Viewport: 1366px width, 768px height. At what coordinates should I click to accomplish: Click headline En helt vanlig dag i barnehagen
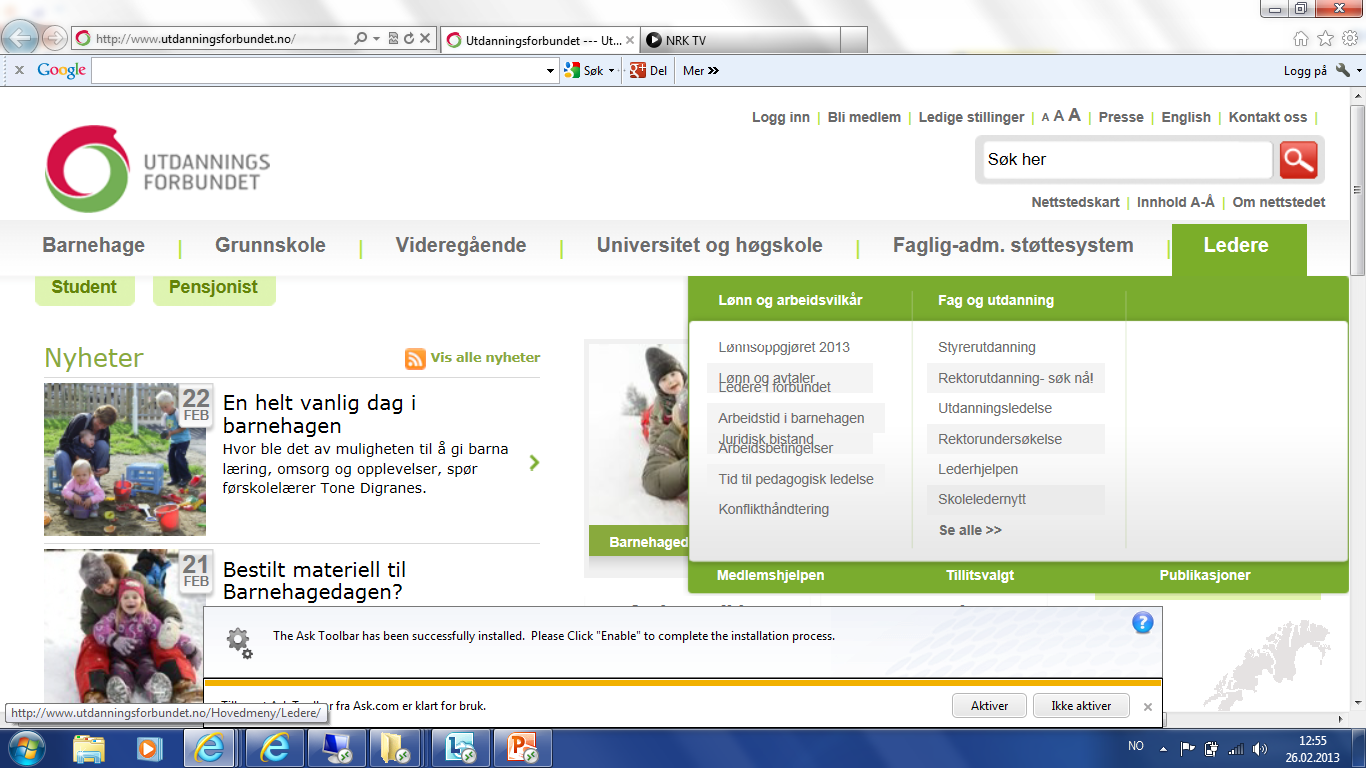tap(320, 415)
